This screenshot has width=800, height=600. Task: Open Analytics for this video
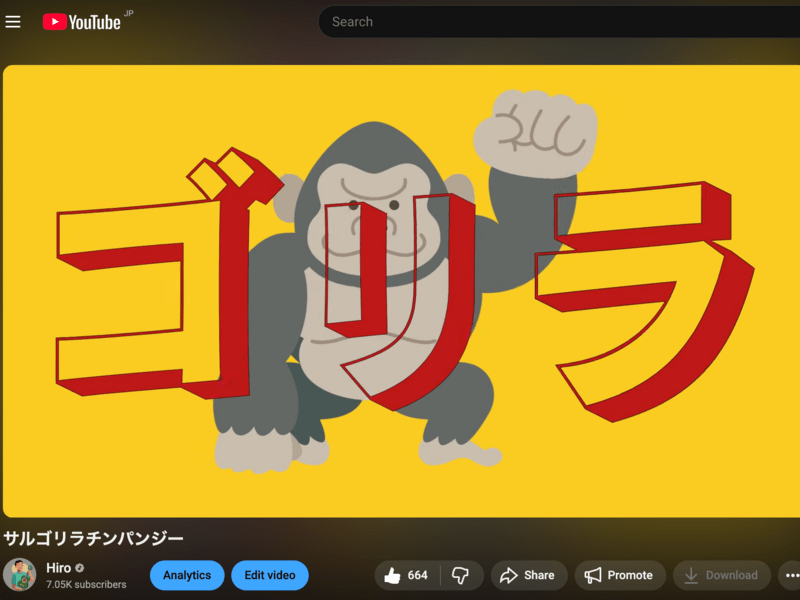(187, 575)
